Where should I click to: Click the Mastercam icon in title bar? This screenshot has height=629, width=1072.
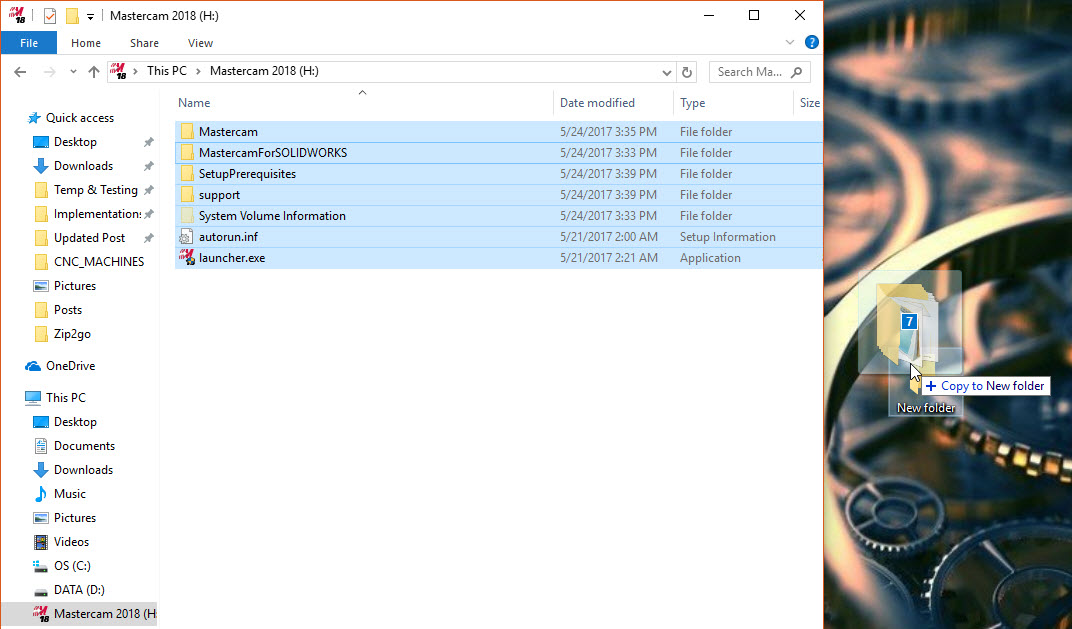pos(17,15)
